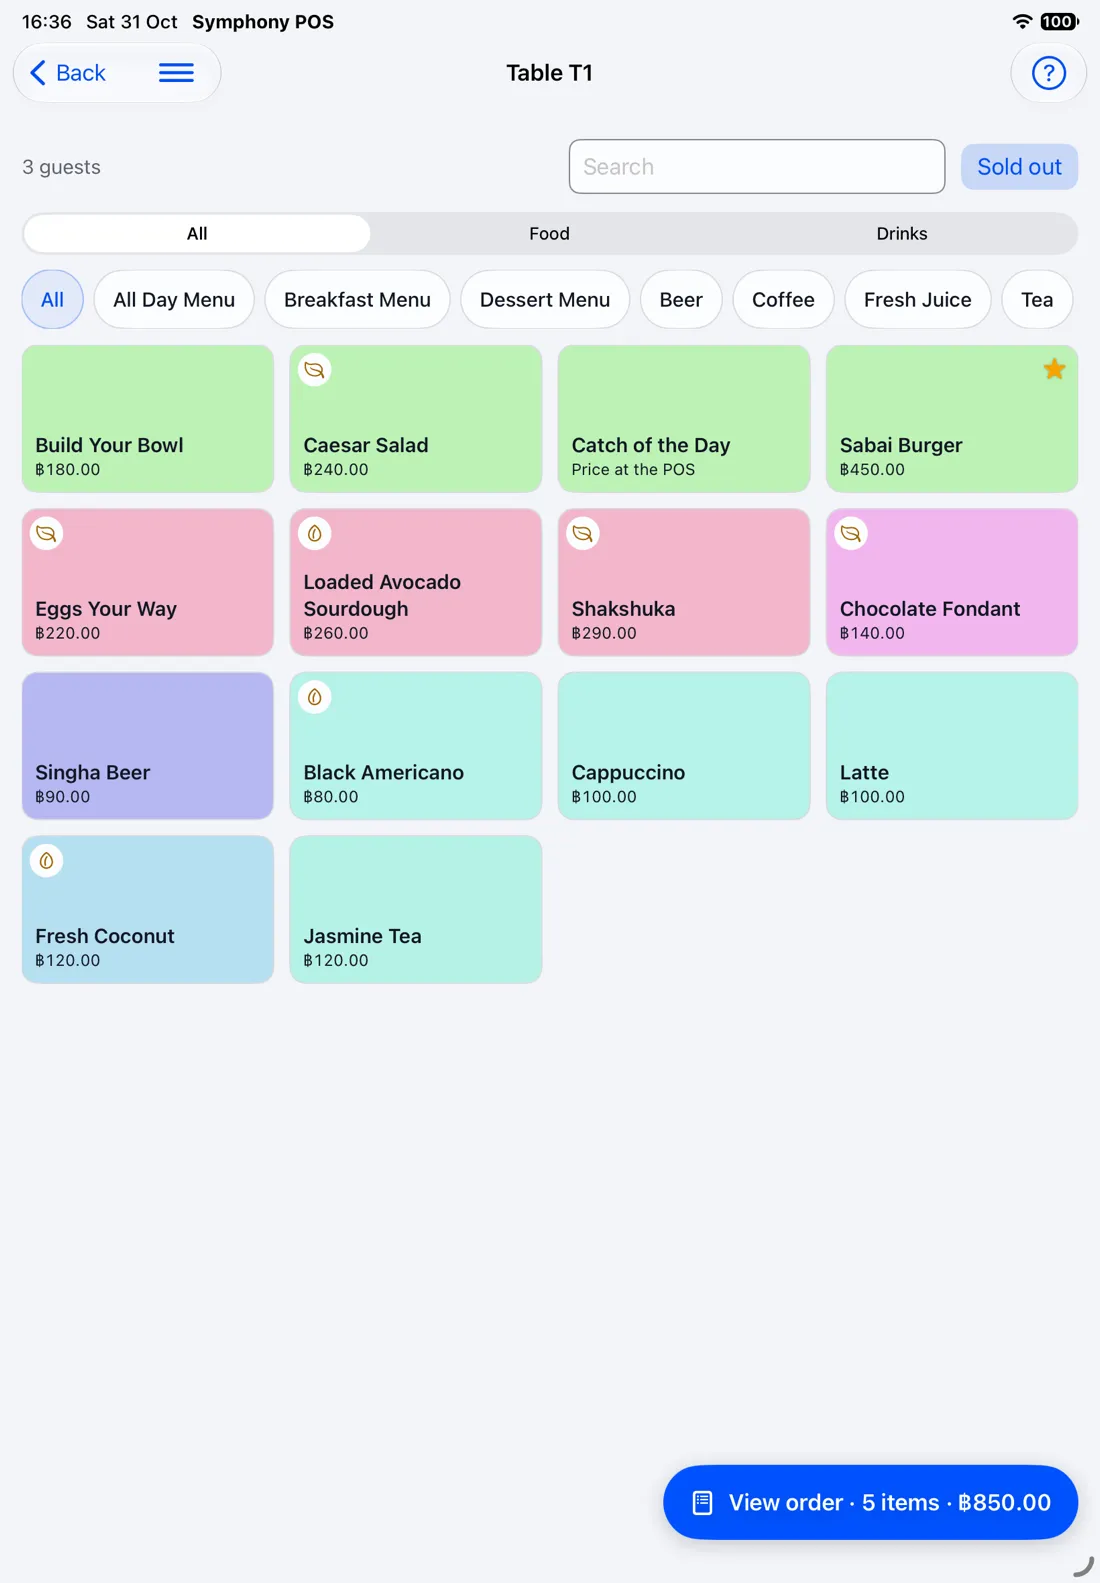Tap the leaf icon on Caesar Salad

[x=315, y=370]
